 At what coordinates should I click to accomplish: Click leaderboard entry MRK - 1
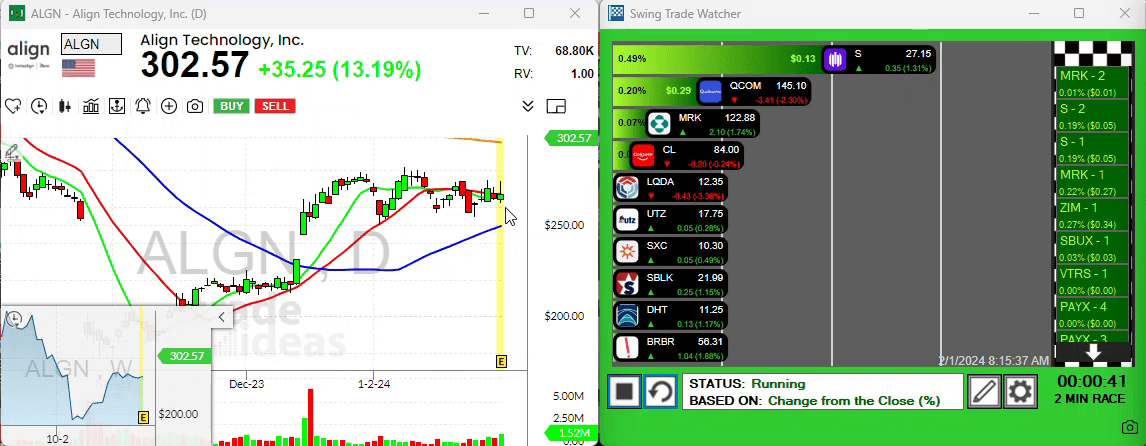[1093, 182]
